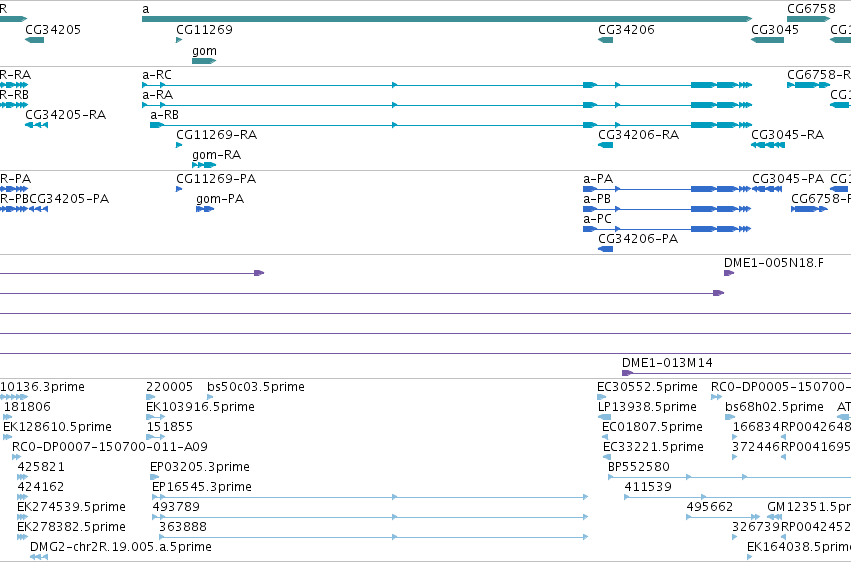Click the gom gene arrow glyph

pos(204,61)
